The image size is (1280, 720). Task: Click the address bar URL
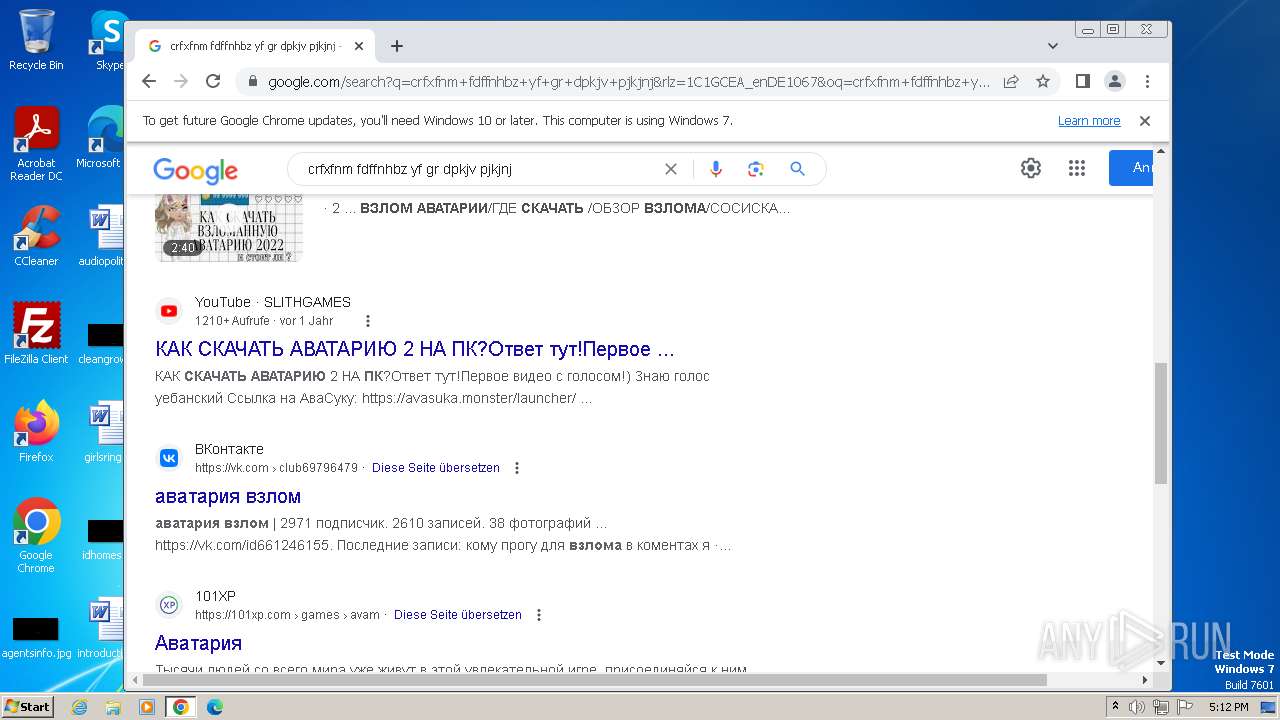coord(629,81)
